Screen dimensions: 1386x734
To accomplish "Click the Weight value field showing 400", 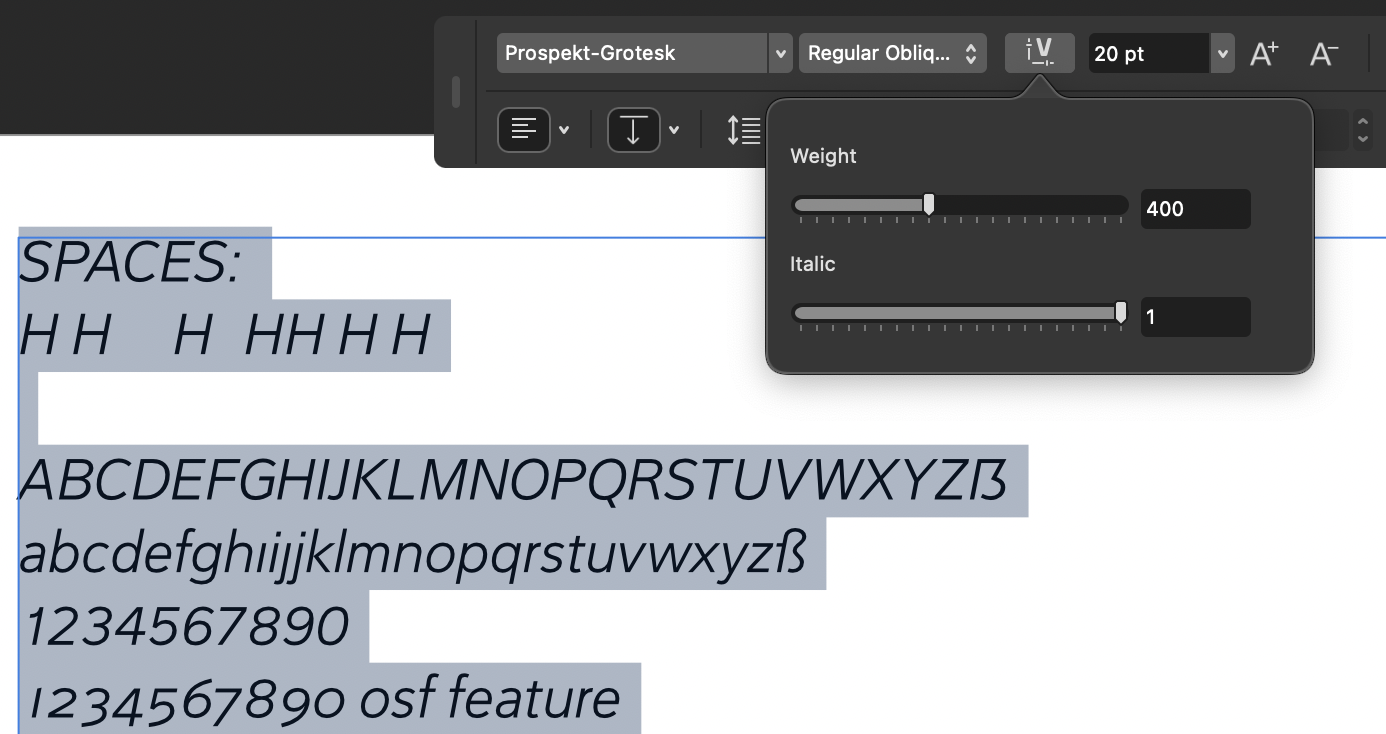I will [x=1195, y=208].
